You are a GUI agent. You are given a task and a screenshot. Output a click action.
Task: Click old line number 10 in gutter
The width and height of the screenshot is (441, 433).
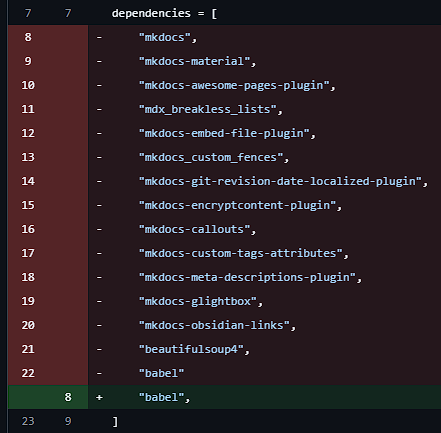(x=28, y=85)
